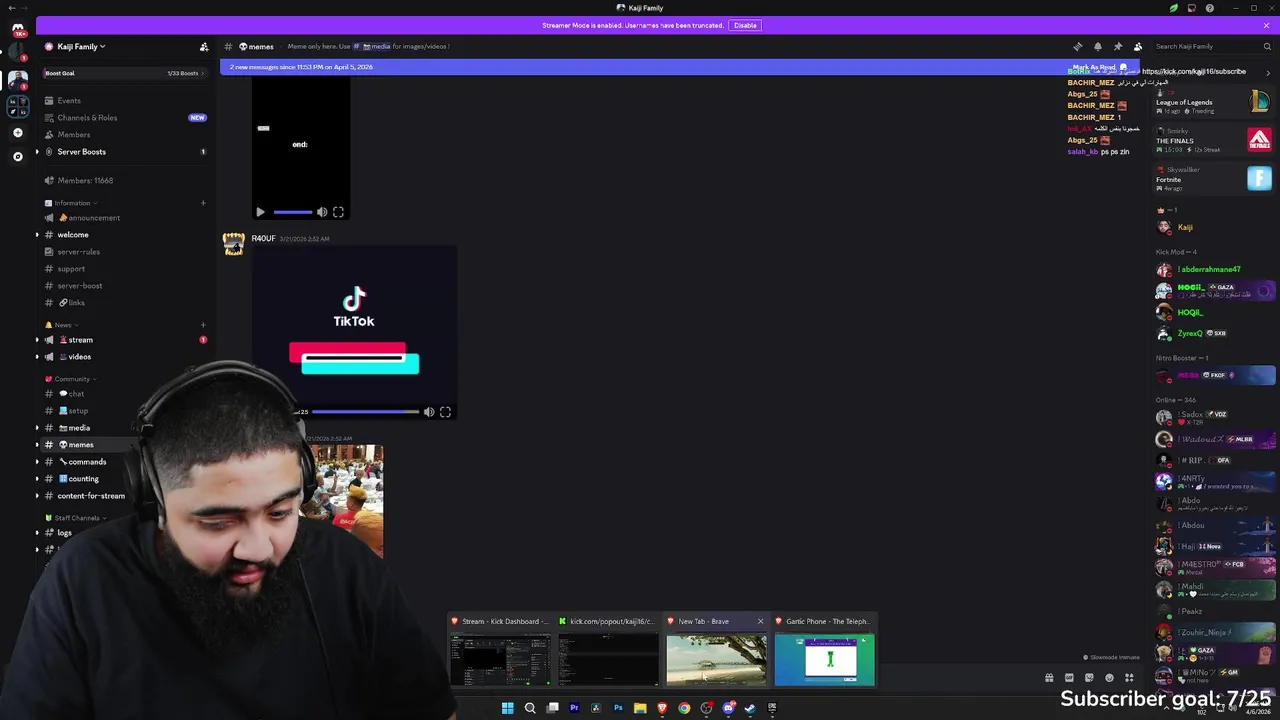Select the server-rules channel
1280x720 pixels.
pos(124,252)
